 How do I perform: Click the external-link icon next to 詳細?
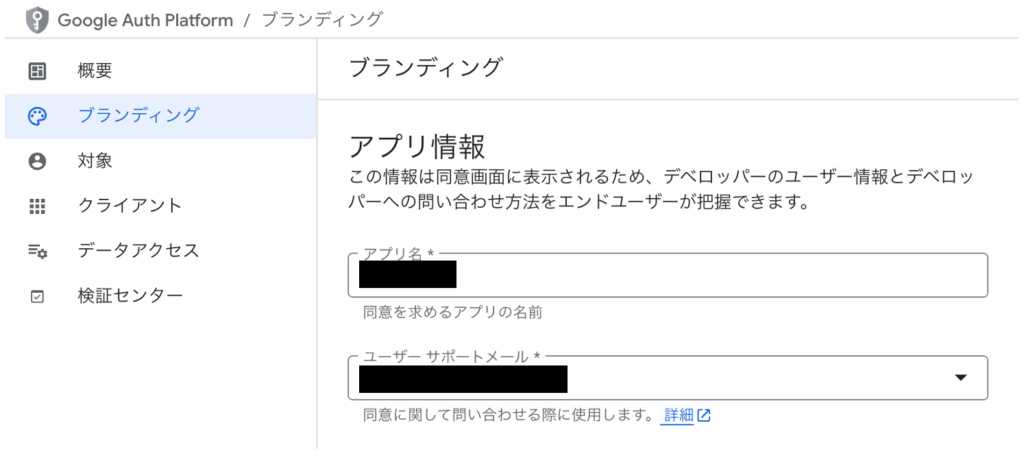pyautogui.click(x=704, y=415)
